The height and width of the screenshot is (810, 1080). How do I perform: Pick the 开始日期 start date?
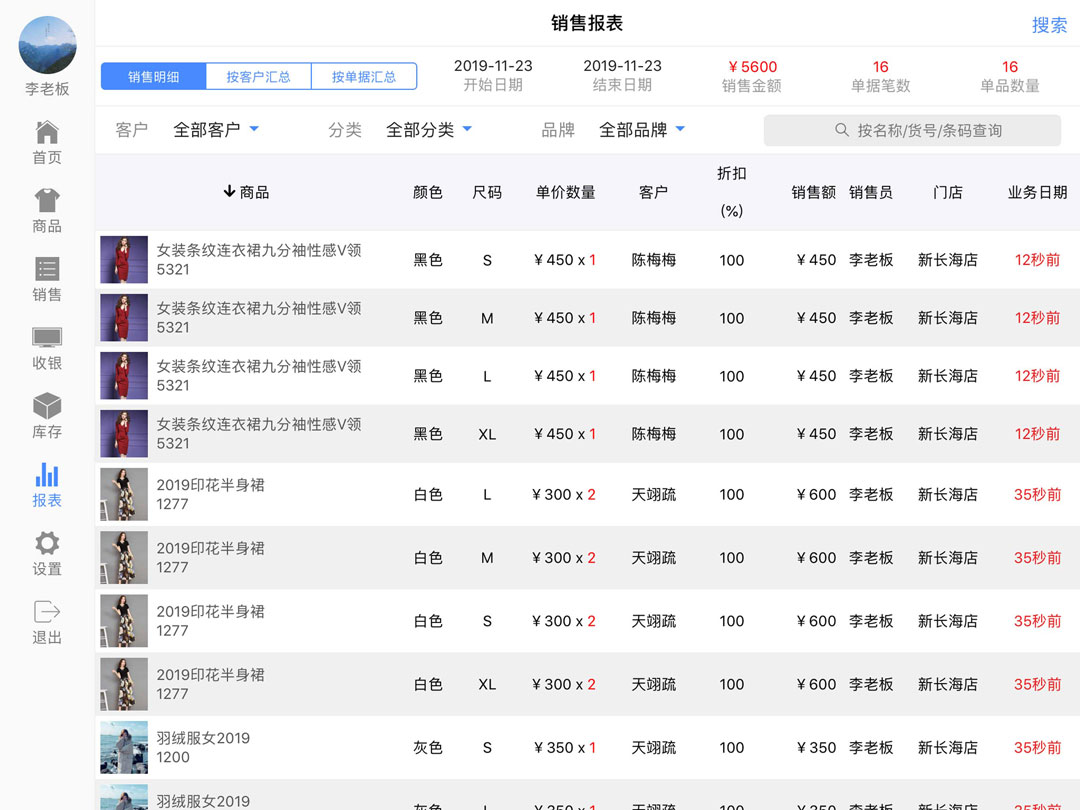tap(493, 75)
